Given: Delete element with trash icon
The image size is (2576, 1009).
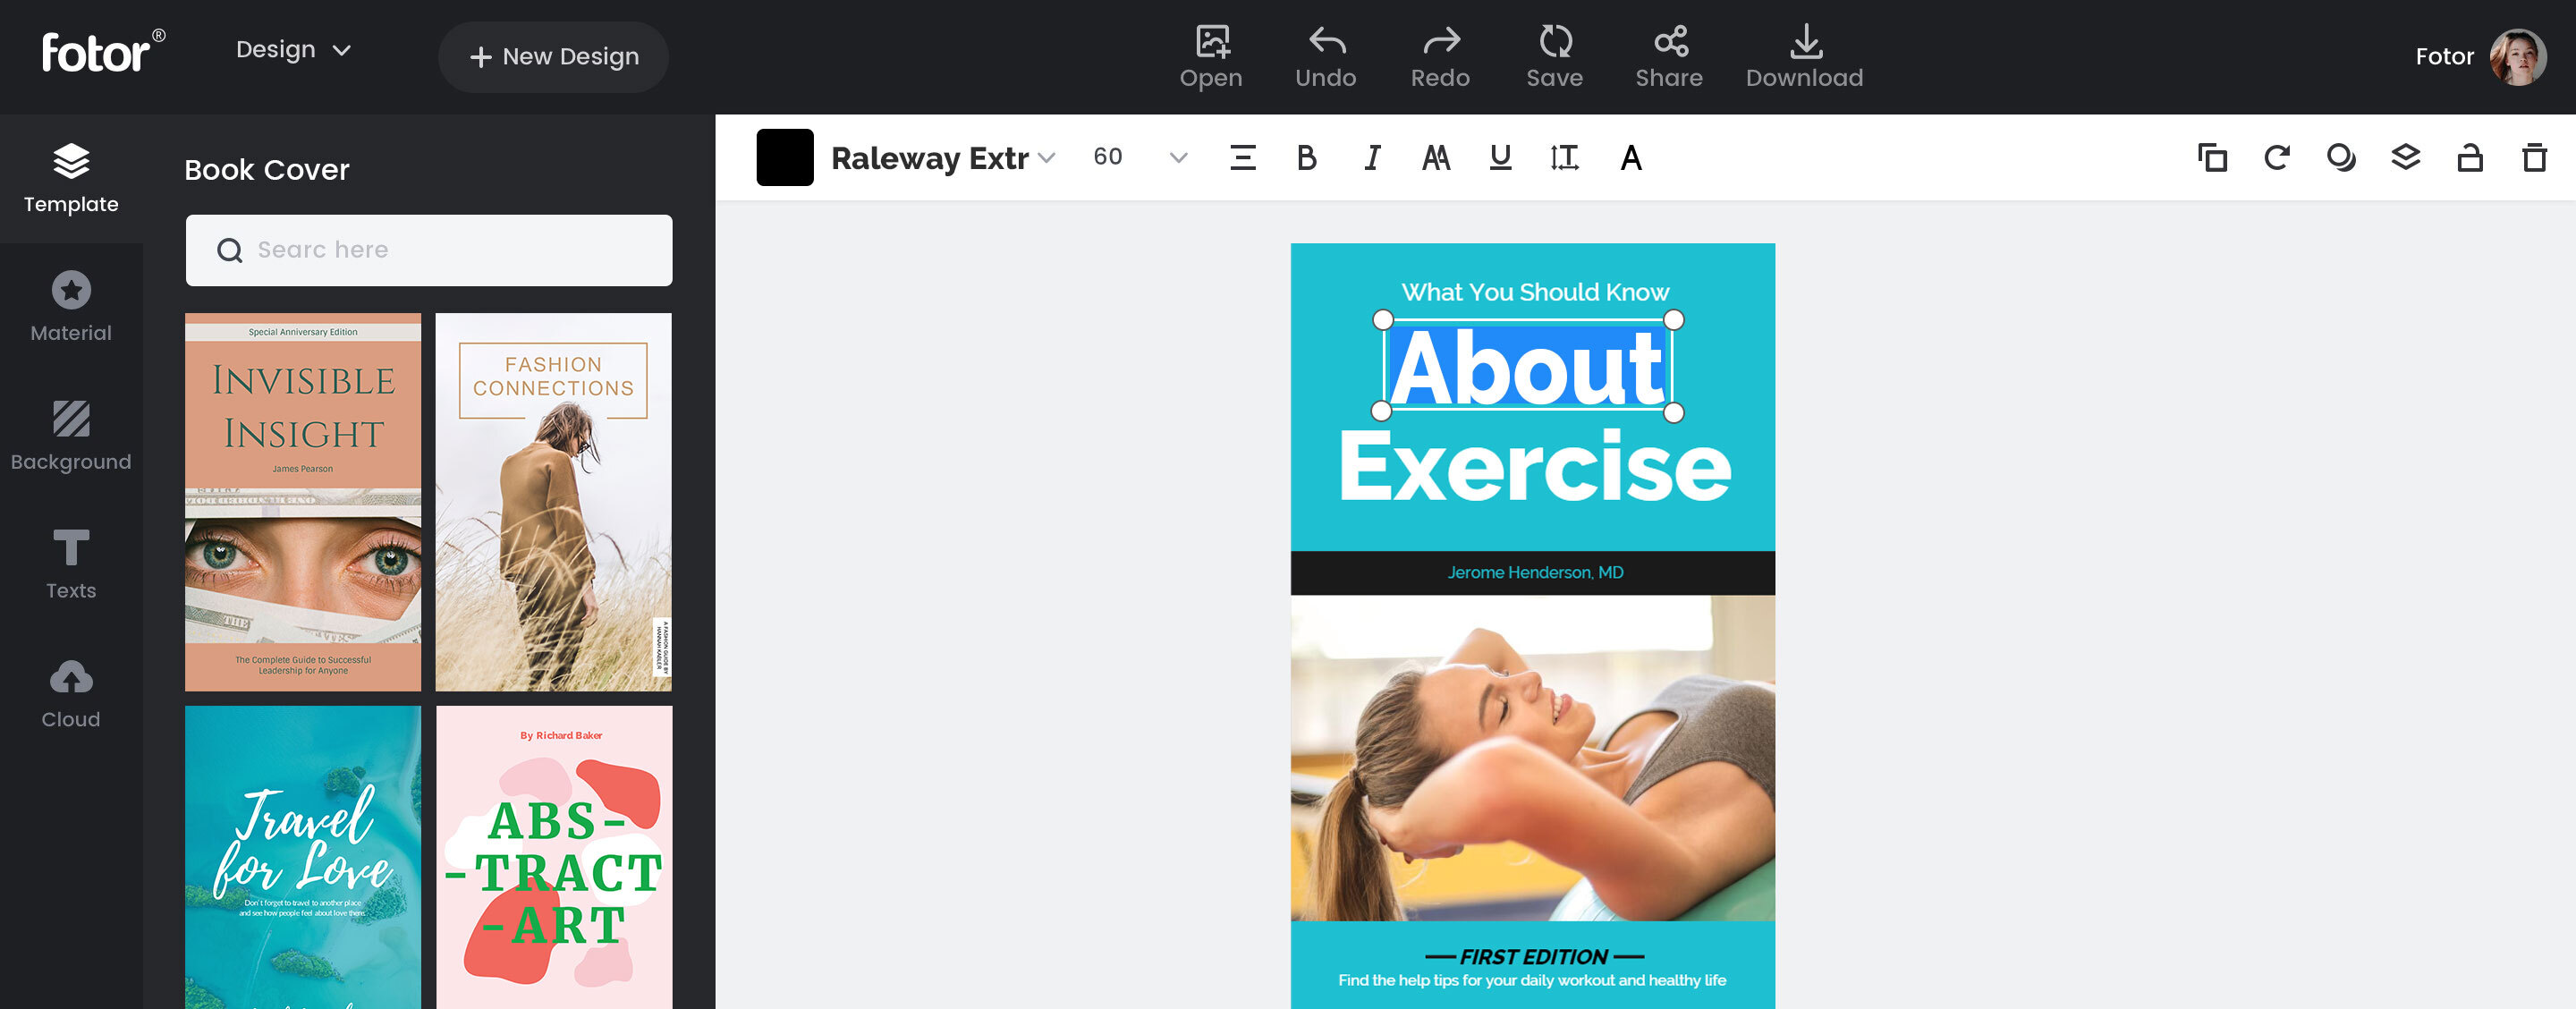Looking at the screenshot, I should [2533, 158].
